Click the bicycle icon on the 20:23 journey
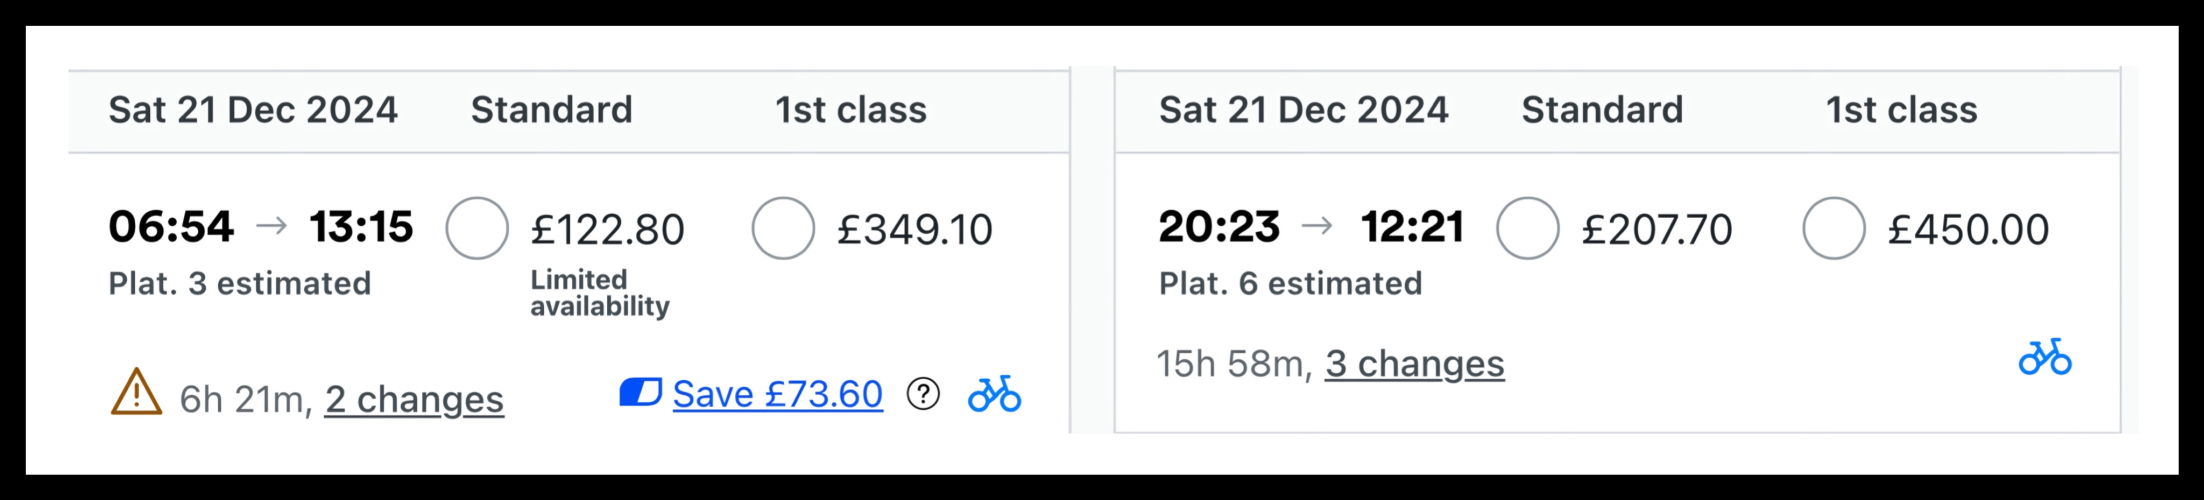The width and height of the screenshot is (2204, 500). point(2044,357)
